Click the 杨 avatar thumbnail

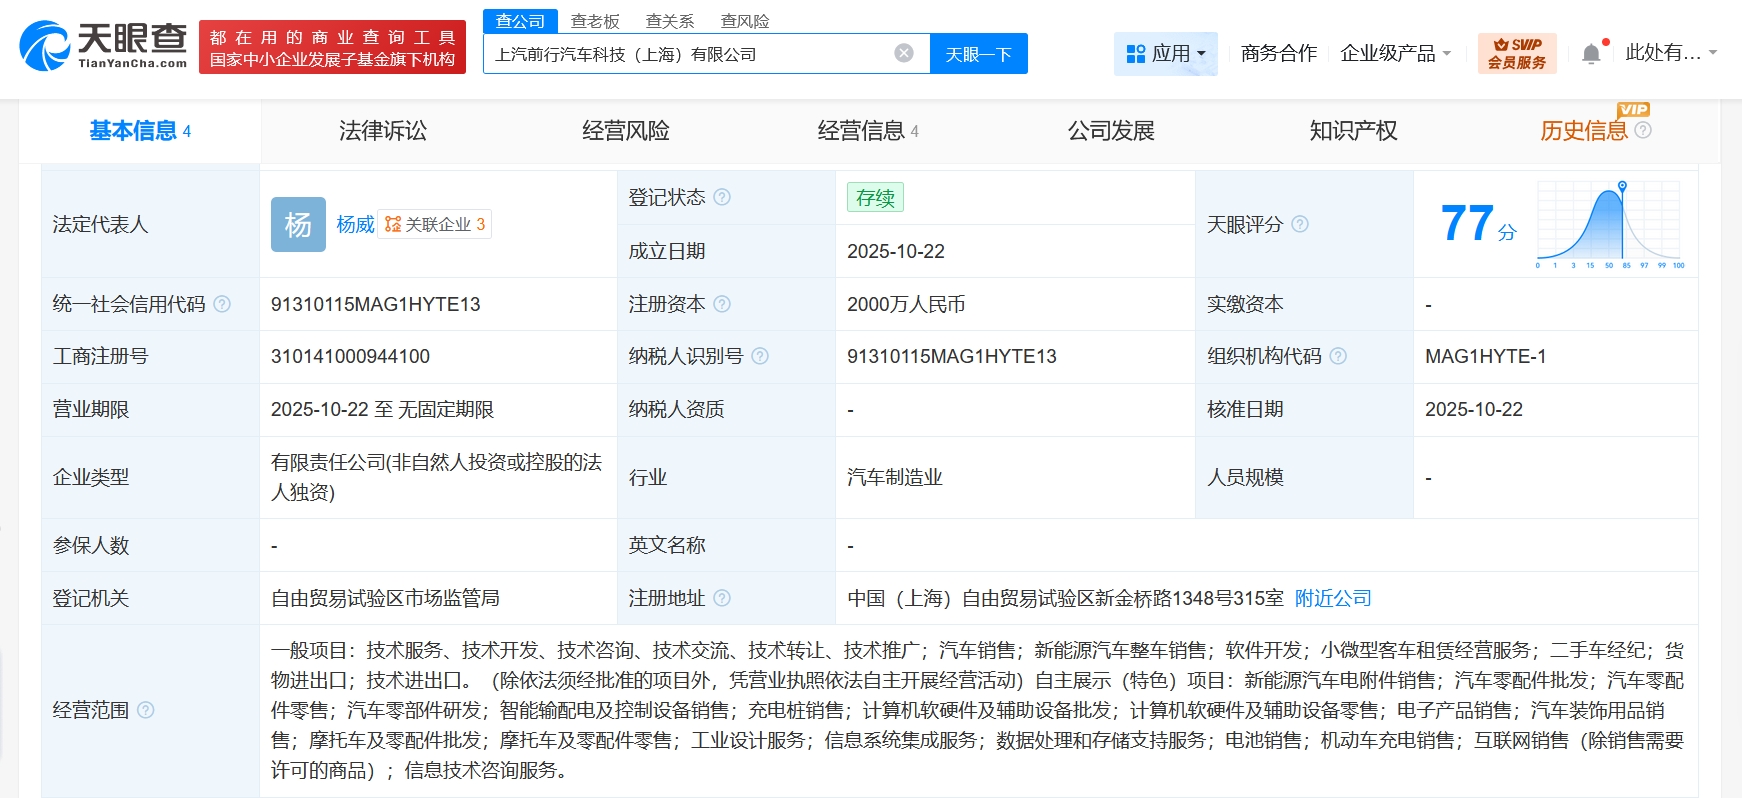pyautogui.click(x=298, y=224)
